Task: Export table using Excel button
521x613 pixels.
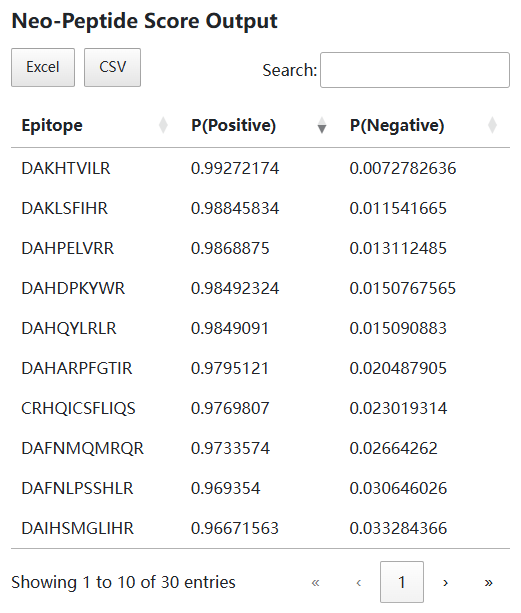Action: pos(43,67)
